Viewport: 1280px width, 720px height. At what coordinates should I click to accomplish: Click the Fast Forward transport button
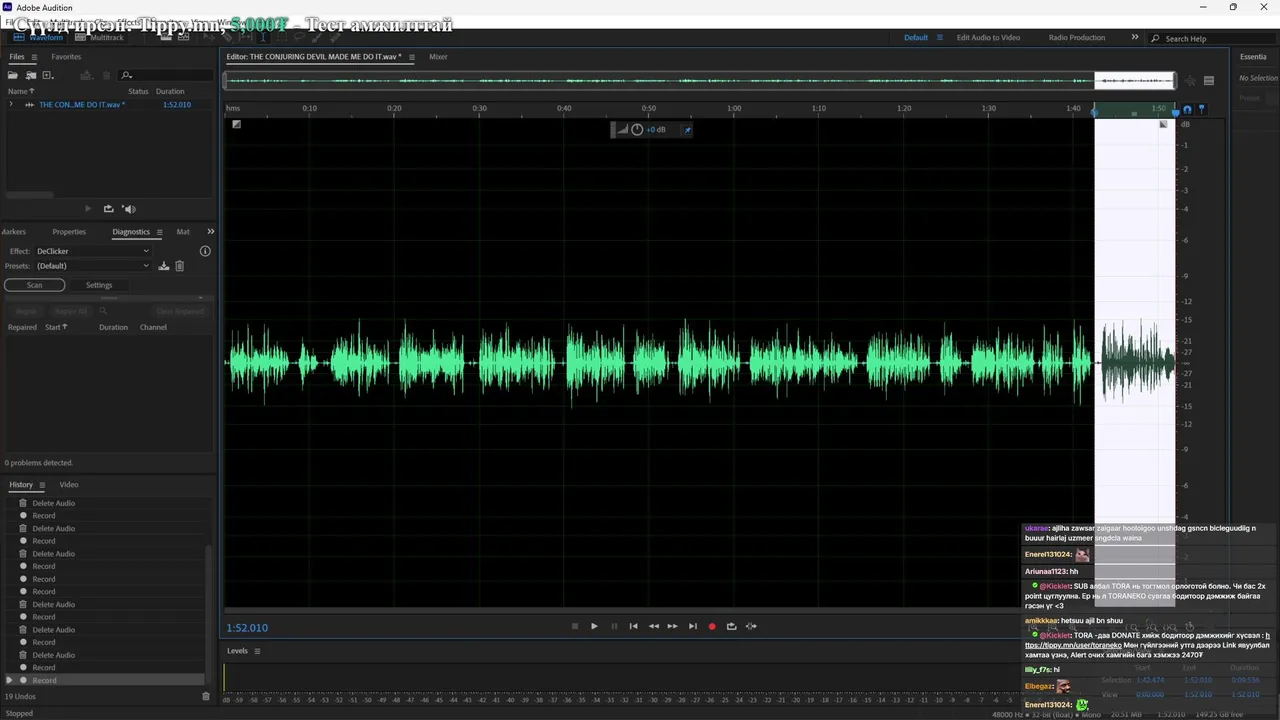click(x=673, y=626)
